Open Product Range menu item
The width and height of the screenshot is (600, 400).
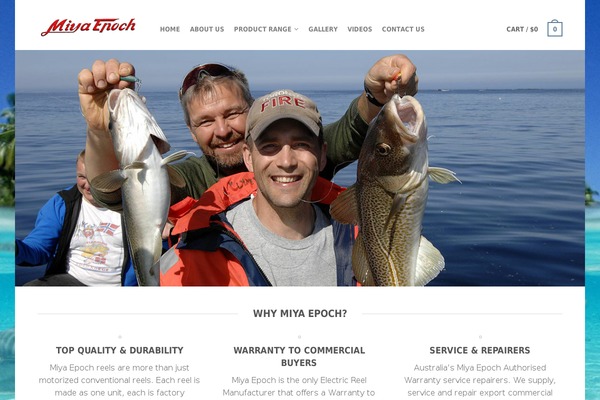[x=263, y=29]
